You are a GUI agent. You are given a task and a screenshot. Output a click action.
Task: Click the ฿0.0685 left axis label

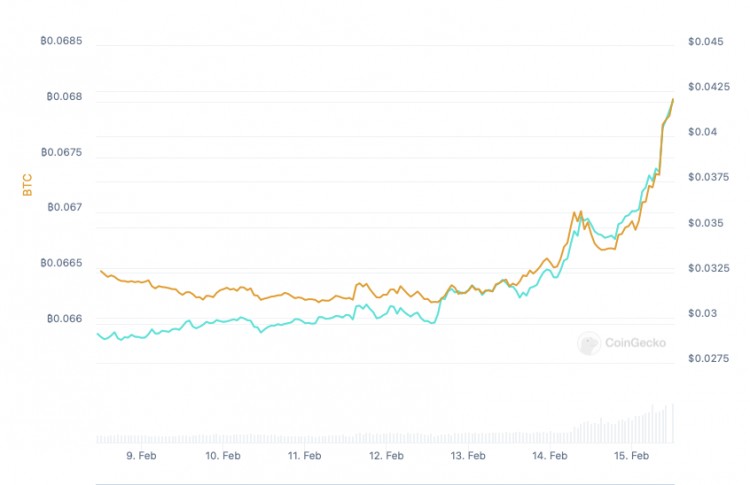(x=62, y=42)
